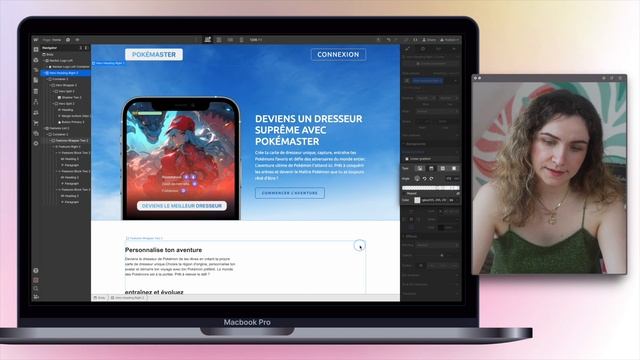Open the Blending mode dropdown
Image resolution: width=640 pixels, height=360 pixels.
[438, 245]
